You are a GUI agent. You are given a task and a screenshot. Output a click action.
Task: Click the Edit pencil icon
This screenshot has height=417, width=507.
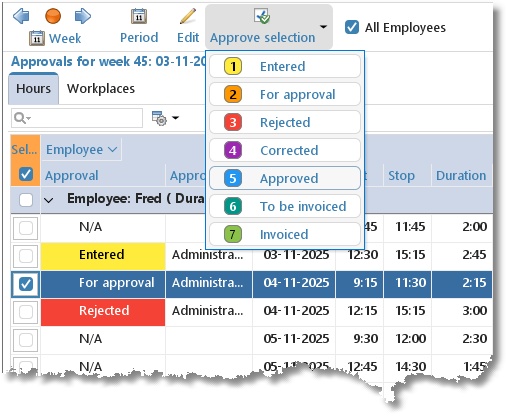pos(188,16)
